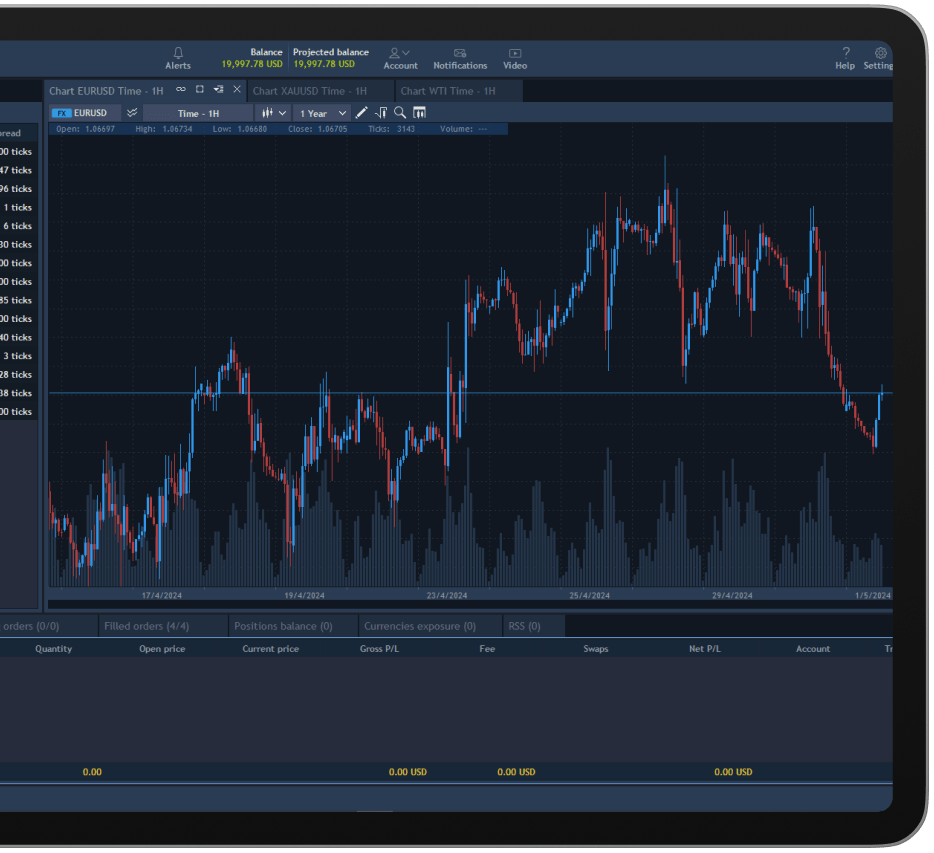Click the Account column header in positions table

(x=812, y=649)
